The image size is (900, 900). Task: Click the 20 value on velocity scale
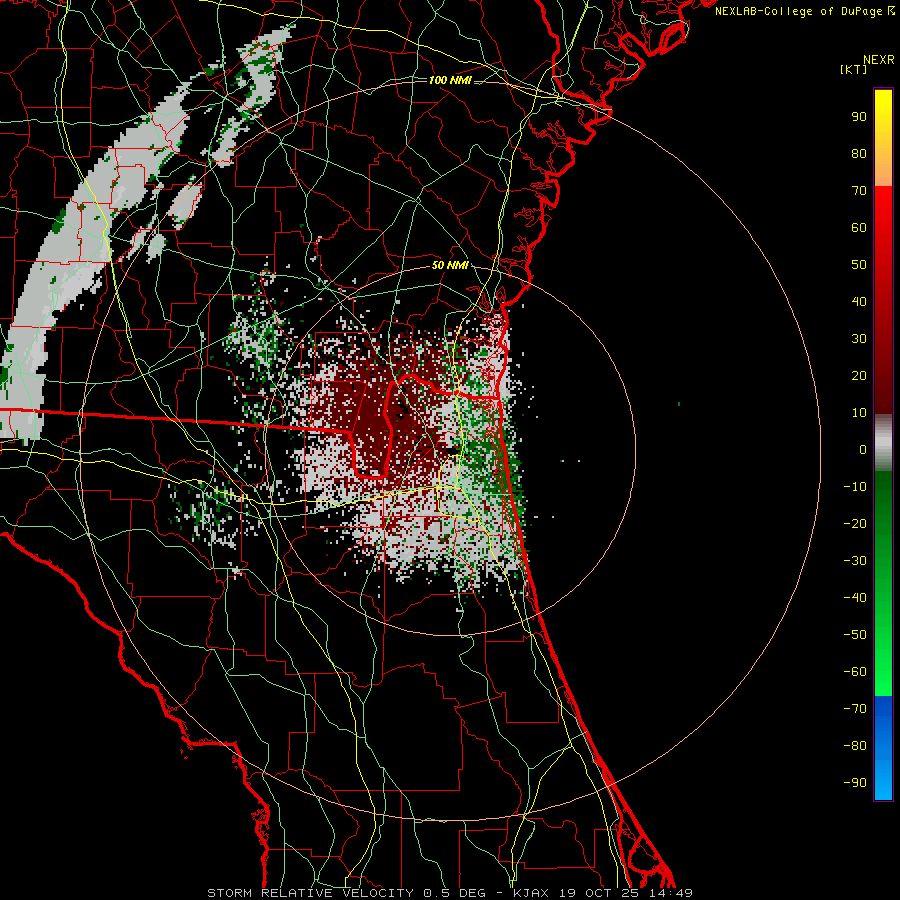point(859,375)
